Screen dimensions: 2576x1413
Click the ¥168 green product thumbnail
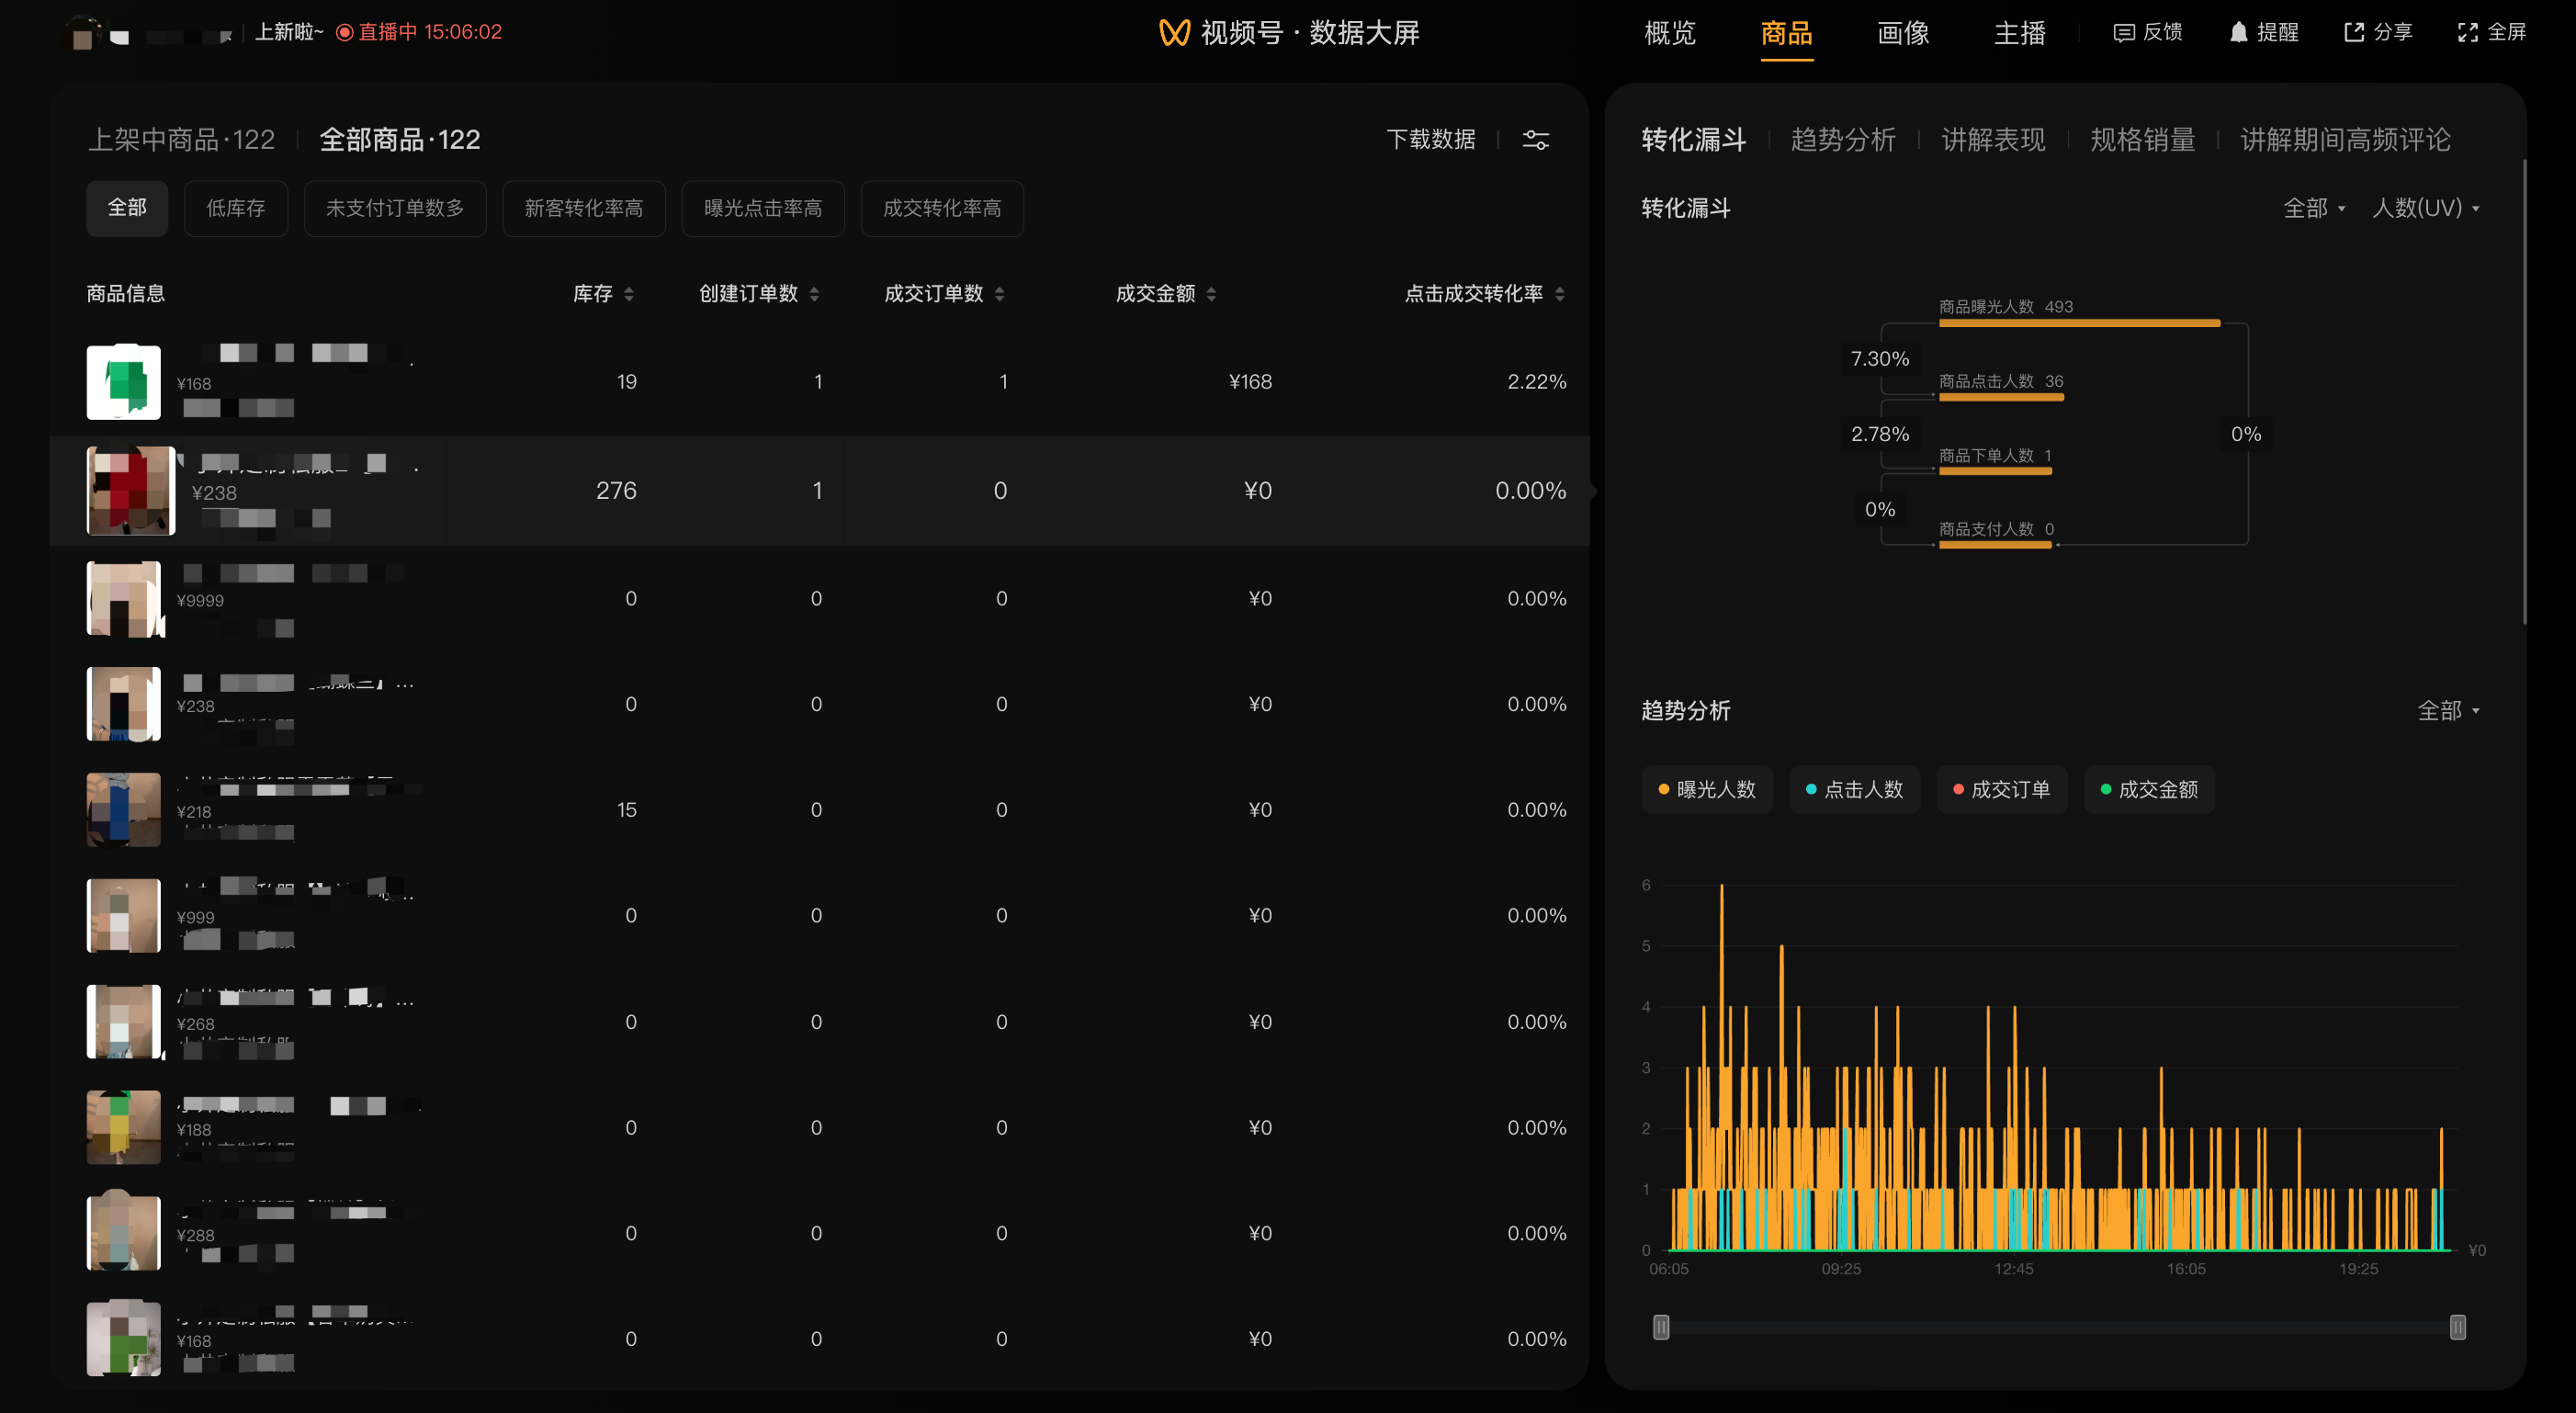pyautogui.click(x=124, y=382)
